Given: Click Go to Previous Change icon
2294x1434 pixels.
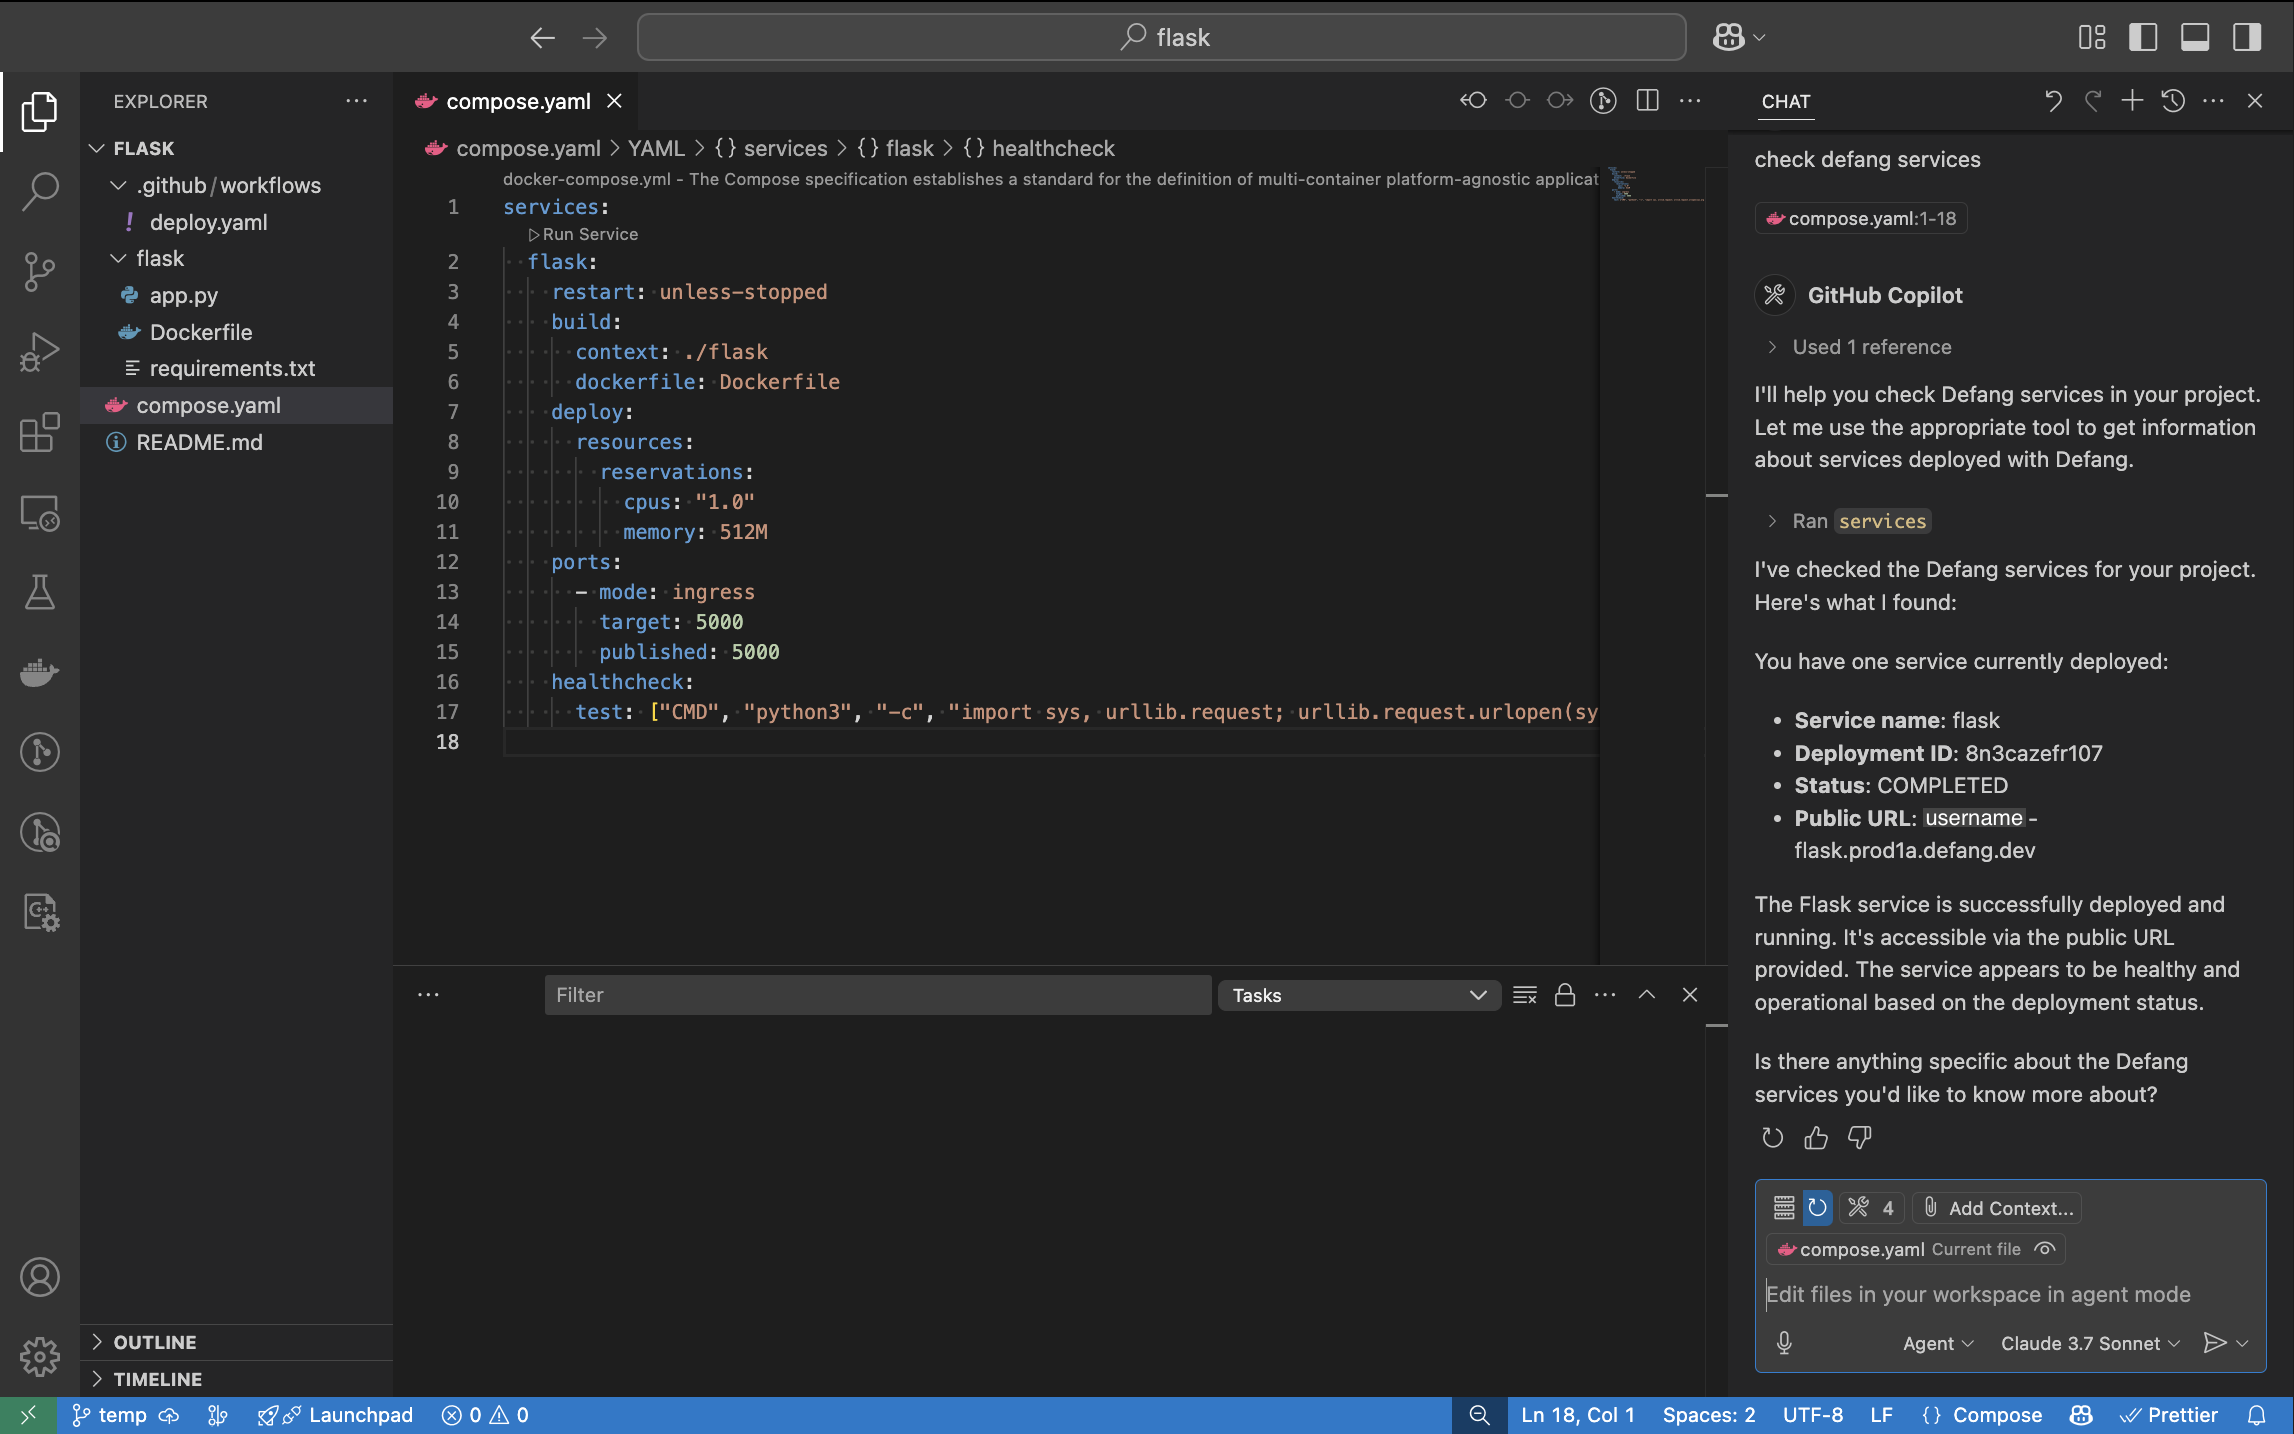Looking at the screenshot, I should pyautogui.click(x=1473, y=100).
